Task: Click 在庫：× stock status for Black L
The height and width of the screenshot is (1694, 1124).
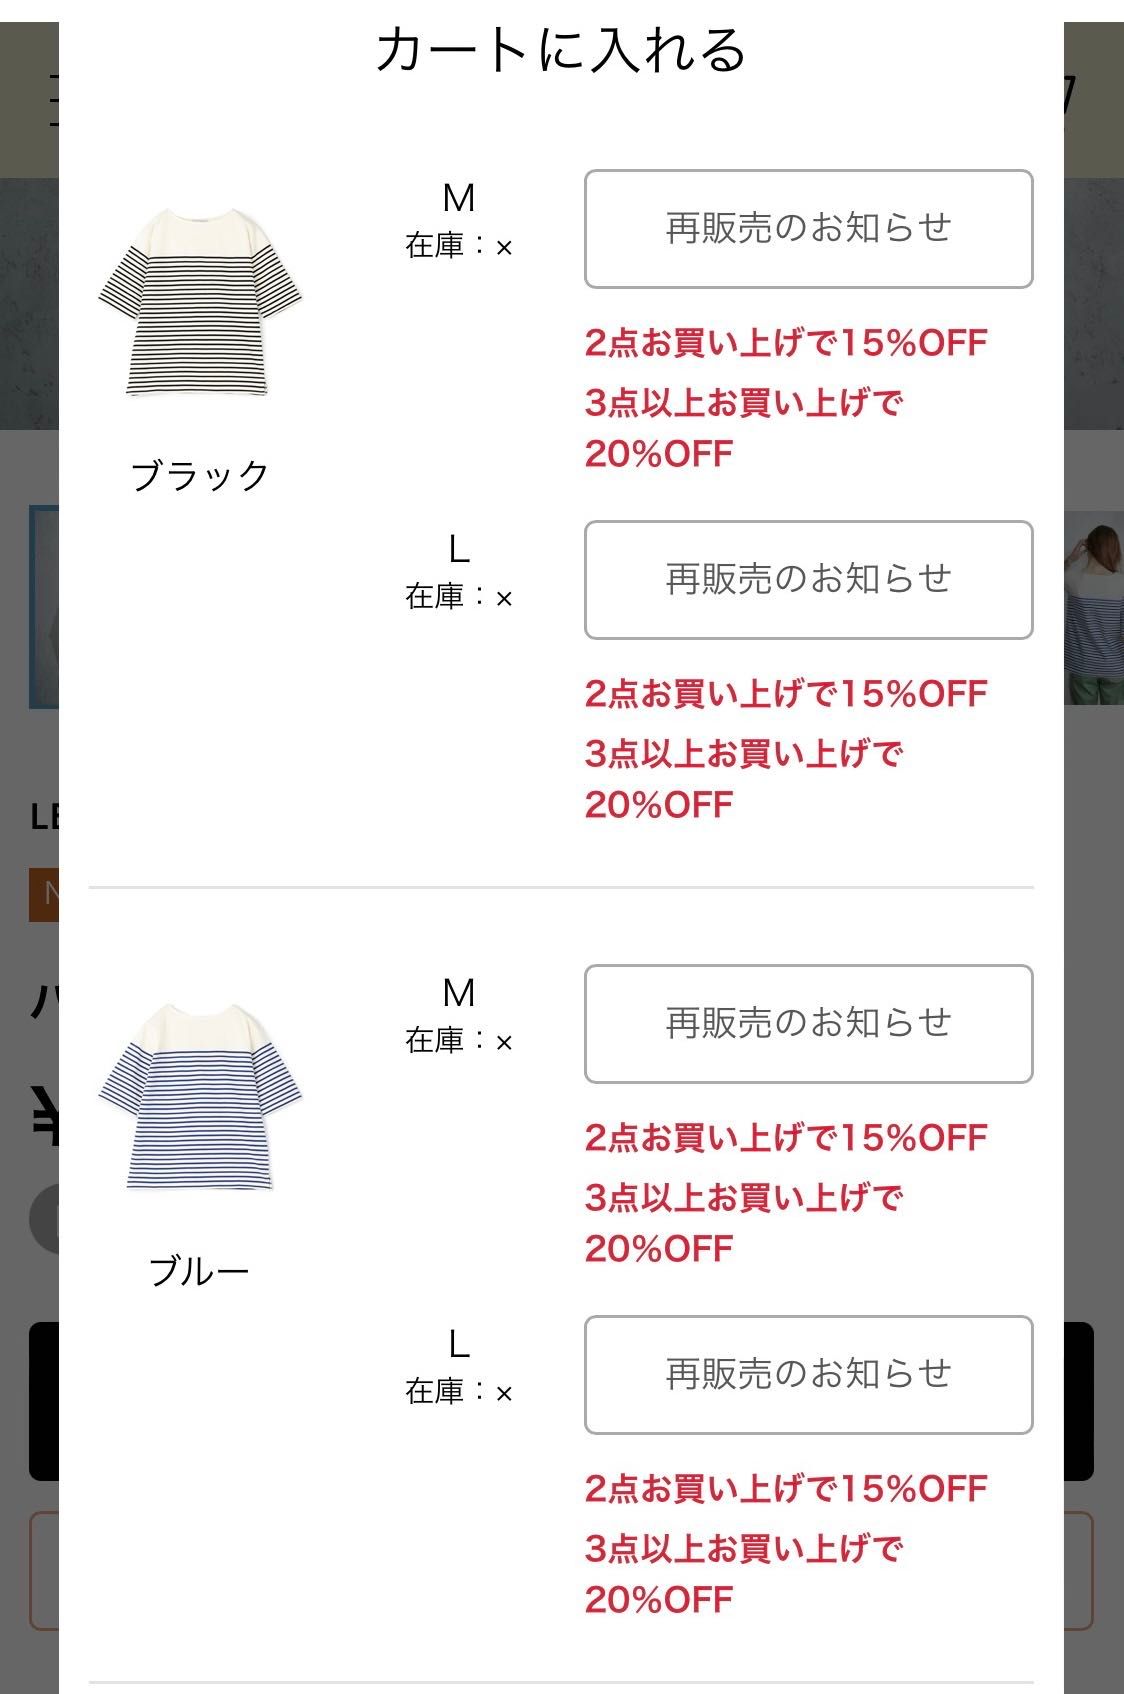Action: tap(459, 597)
